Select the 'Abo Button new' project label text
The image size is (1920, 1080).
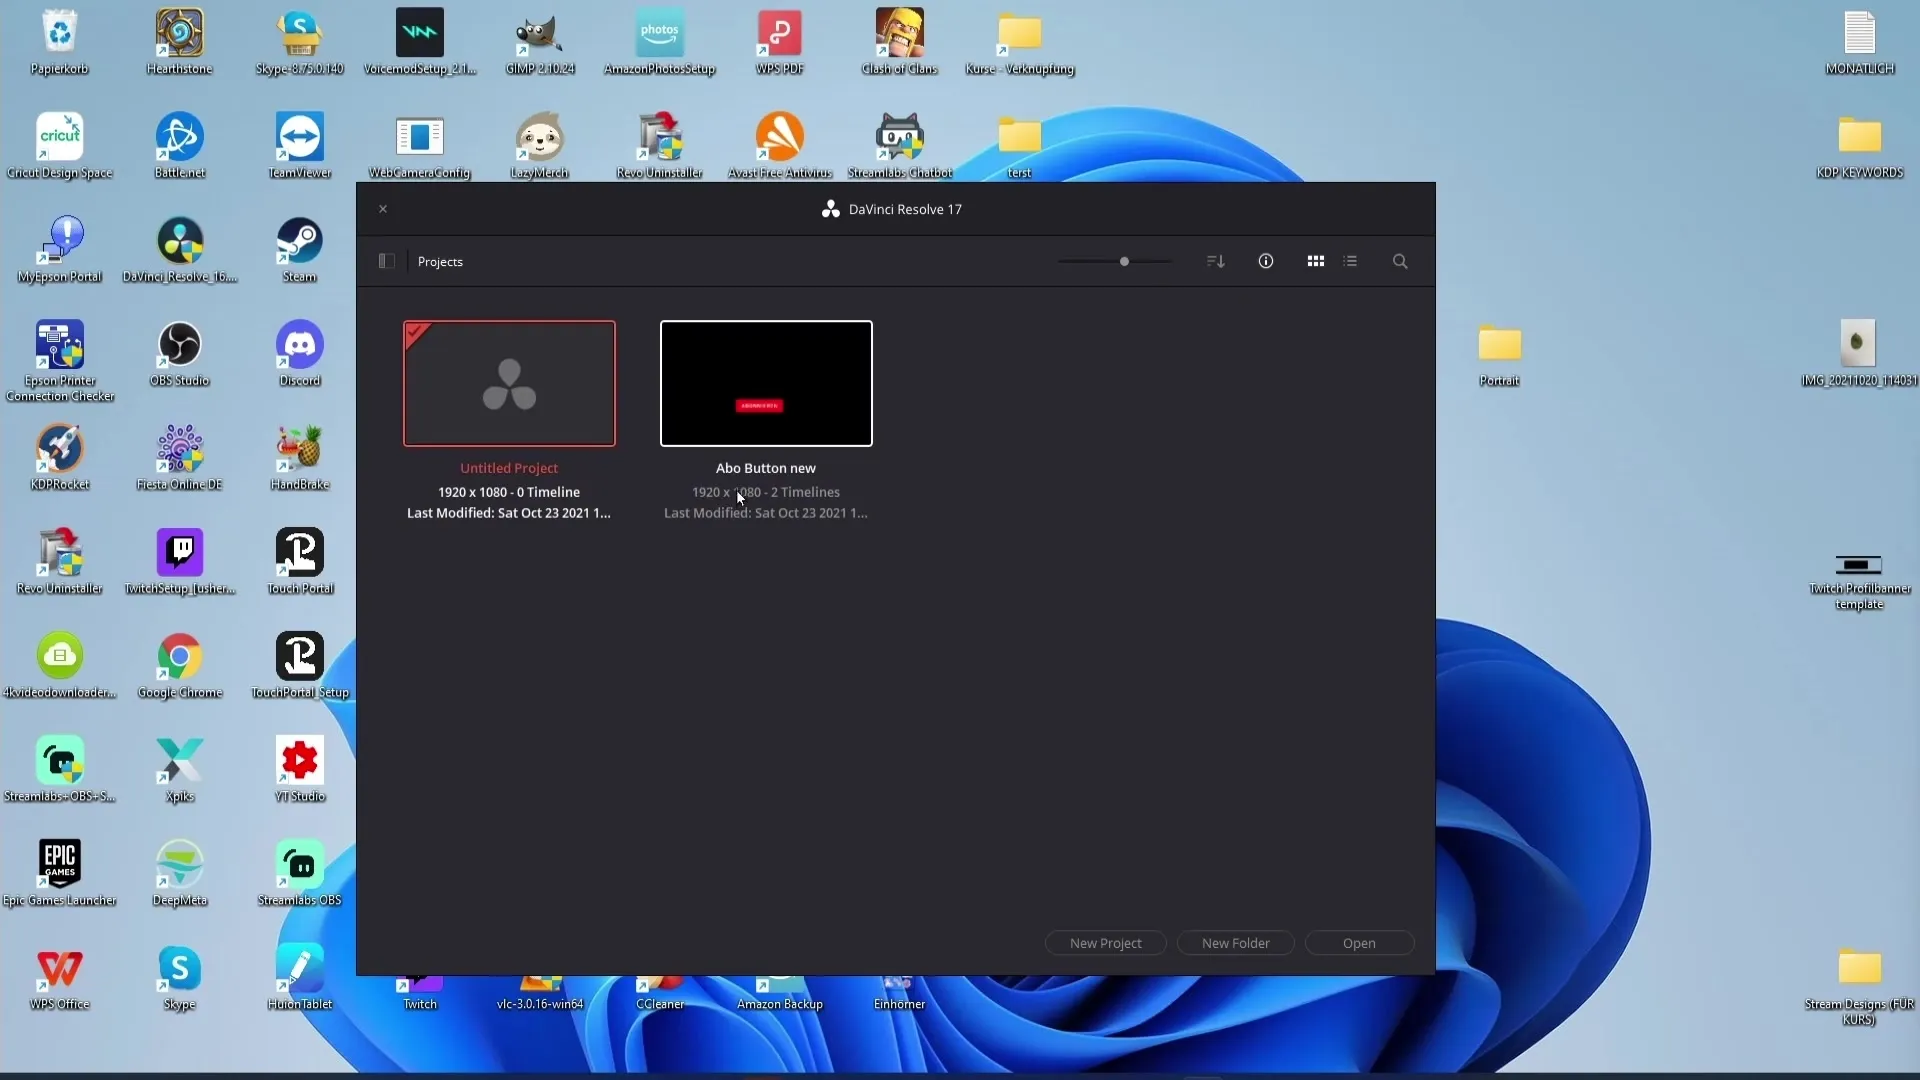765,467
